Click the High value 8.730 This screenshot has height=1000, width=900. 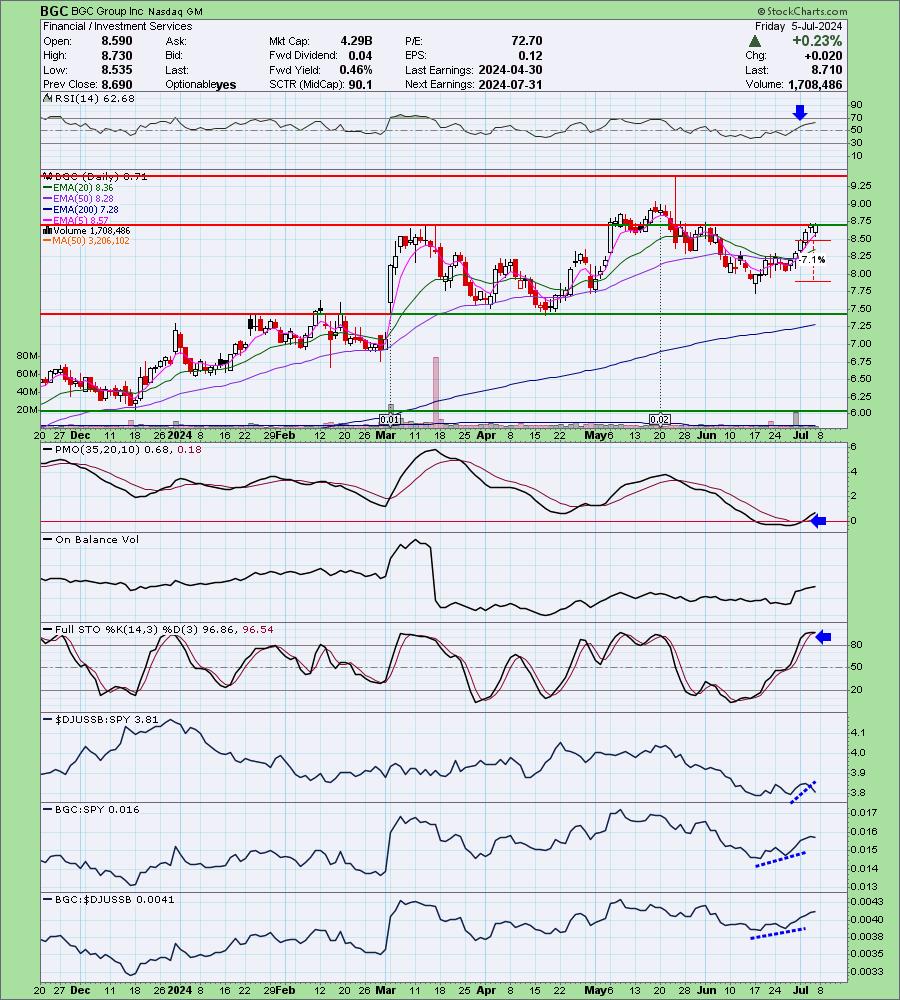[117, 55]
